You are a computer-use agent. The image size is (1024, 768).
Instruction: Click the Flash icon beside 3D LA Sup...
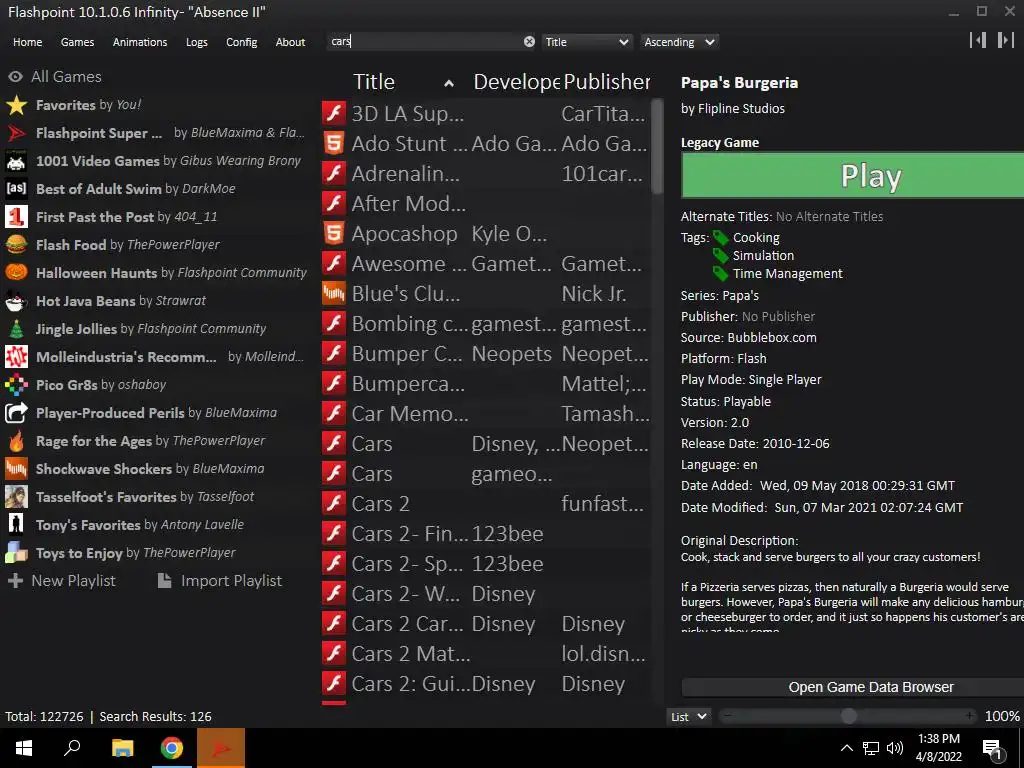pos(334,113)
